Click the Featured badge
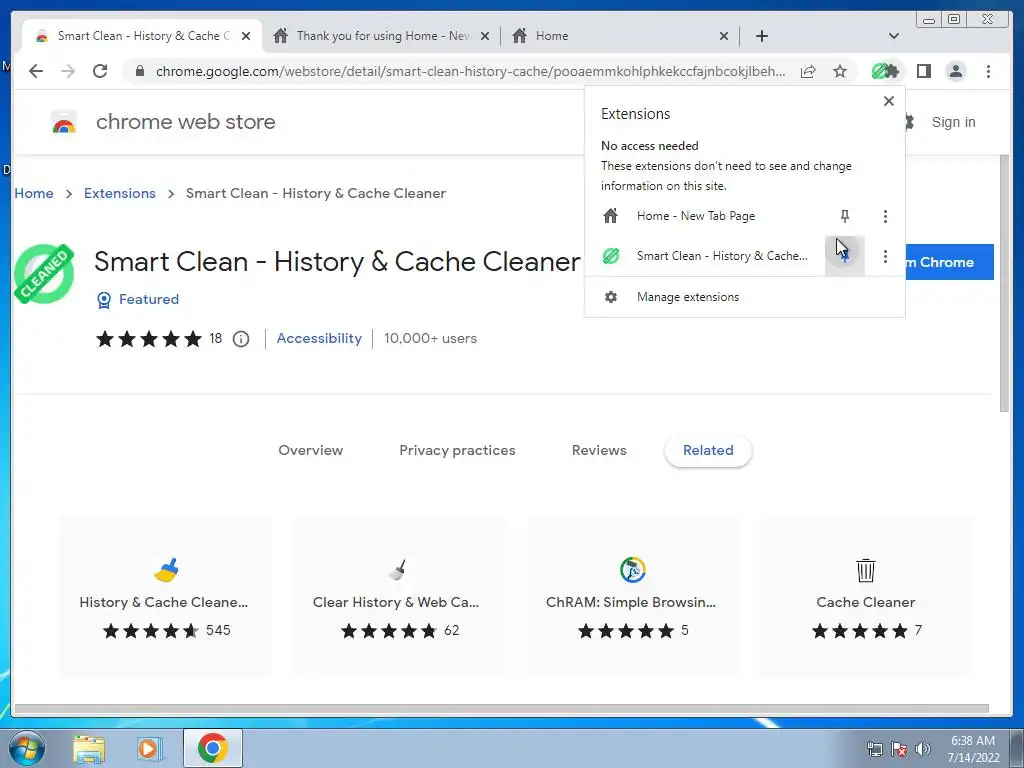1024x768 pixels. coord(138,299)
